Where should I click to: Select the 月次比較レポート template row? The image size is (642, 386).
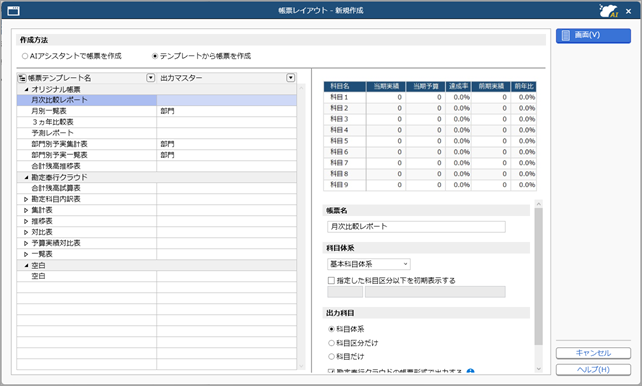[157, 100]
